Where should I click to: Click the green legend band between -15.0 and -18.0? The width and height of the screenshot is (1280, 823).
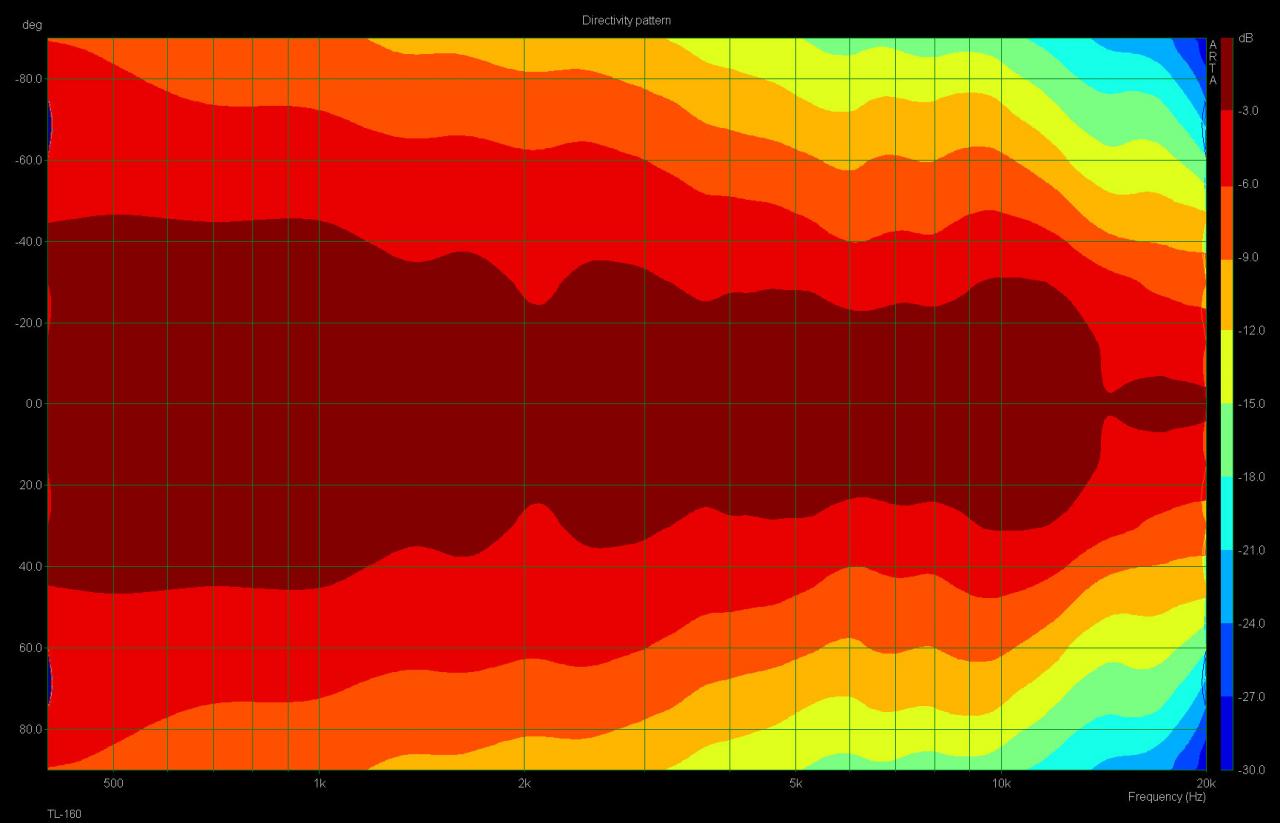[x=1227, y=440]
